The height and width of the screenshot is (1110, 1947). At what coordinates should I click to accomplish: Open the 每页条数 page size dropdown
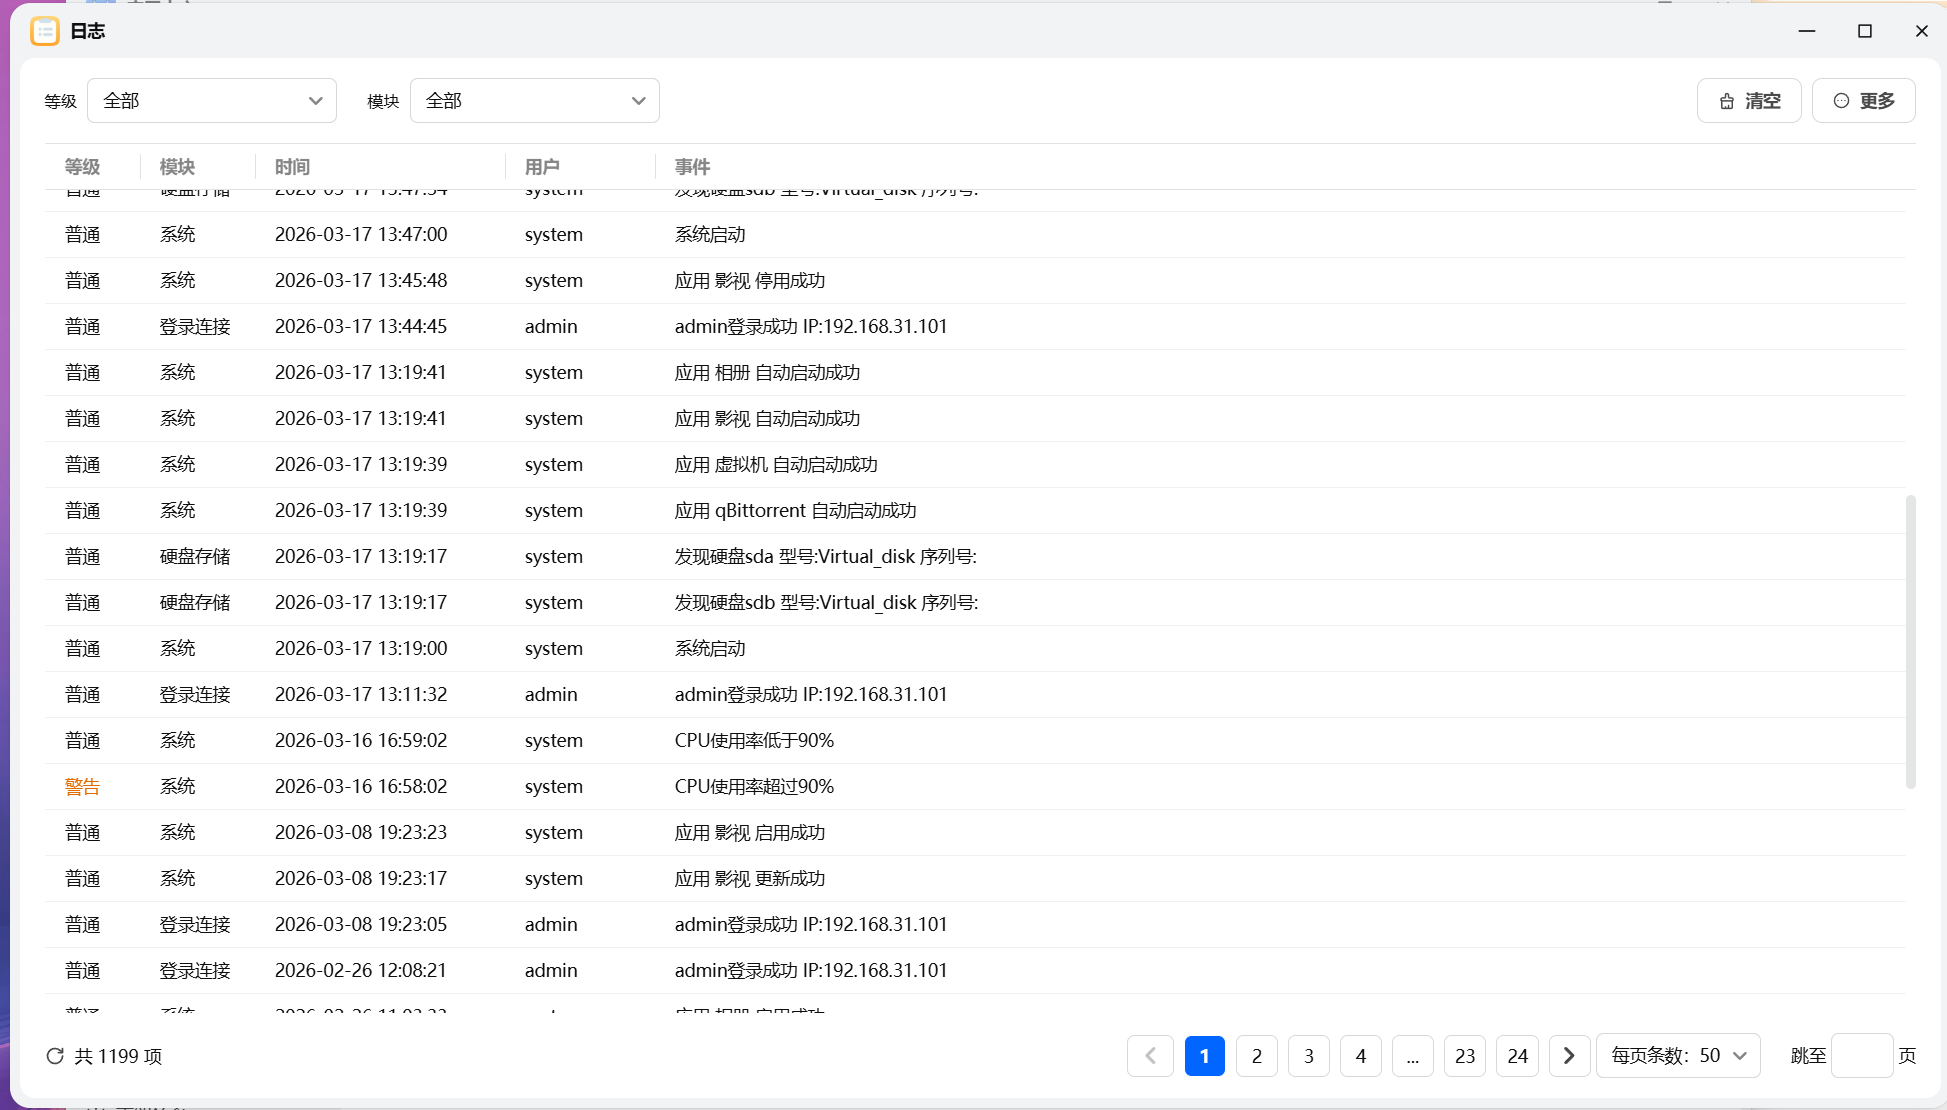[x=1678, y=1056]
